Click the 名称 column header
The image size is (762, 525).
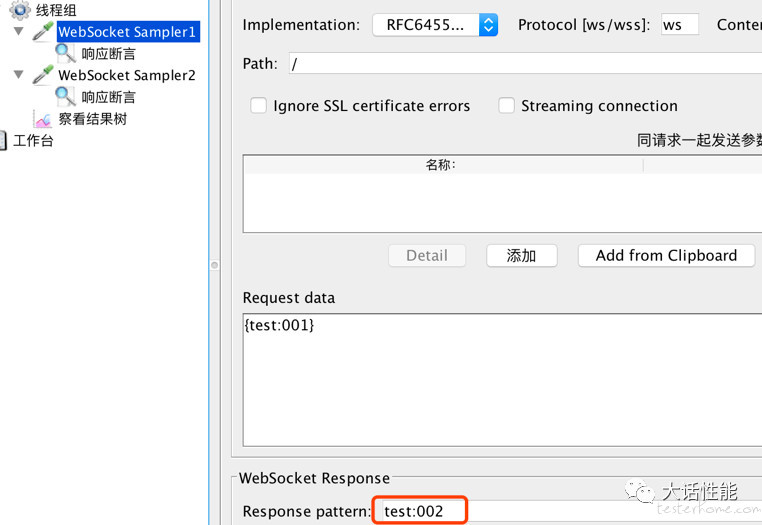coord(443,165)
